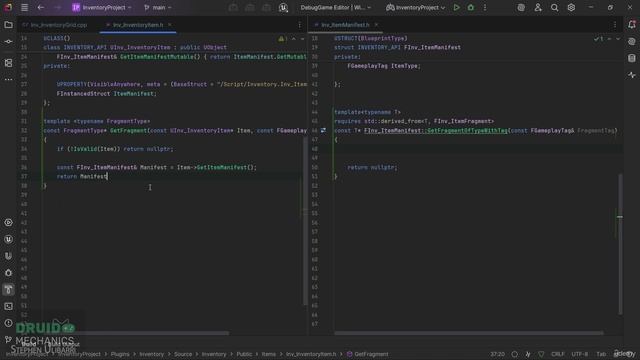Click the warning indicator in left editor
This screenshot has width=640, height=360.
click(282, 39)
